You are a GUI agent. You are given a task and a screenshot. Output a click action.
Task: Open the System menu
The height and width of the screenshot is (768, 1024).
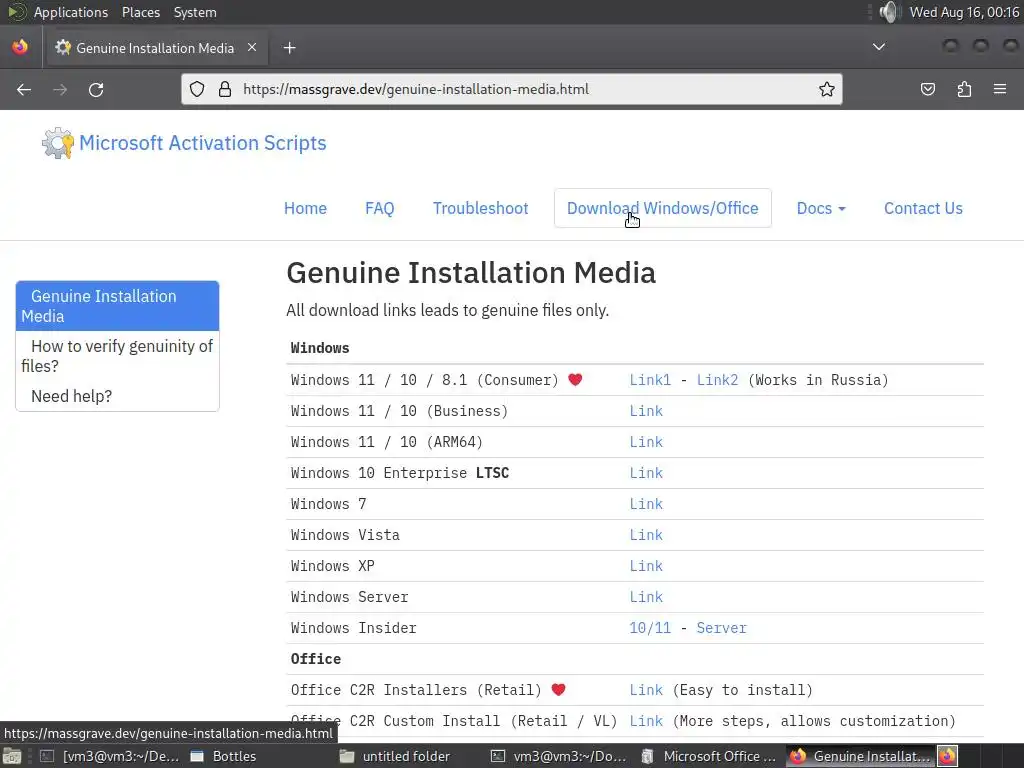pos(195,12)
